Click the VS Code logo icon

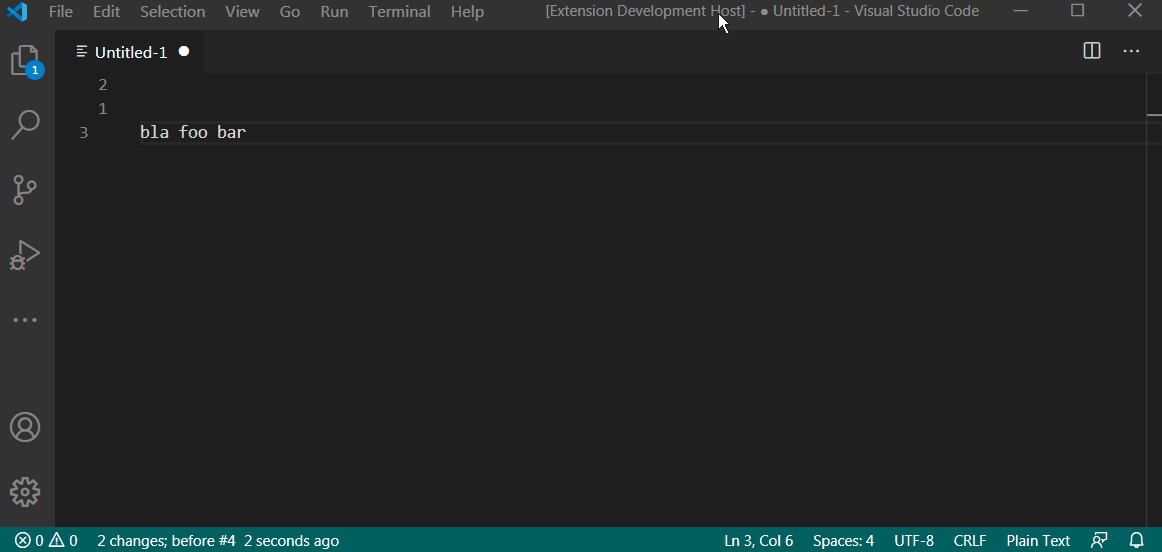(17, 12)
